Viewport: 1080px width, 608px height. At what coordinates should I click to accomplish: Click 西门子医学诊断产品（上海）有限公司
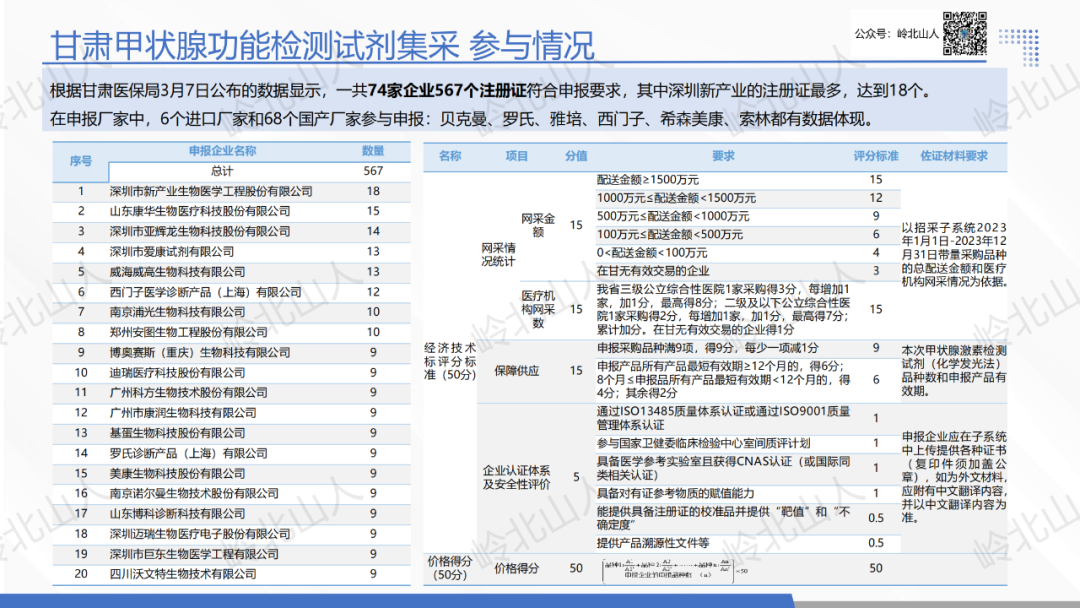point(205,292)
